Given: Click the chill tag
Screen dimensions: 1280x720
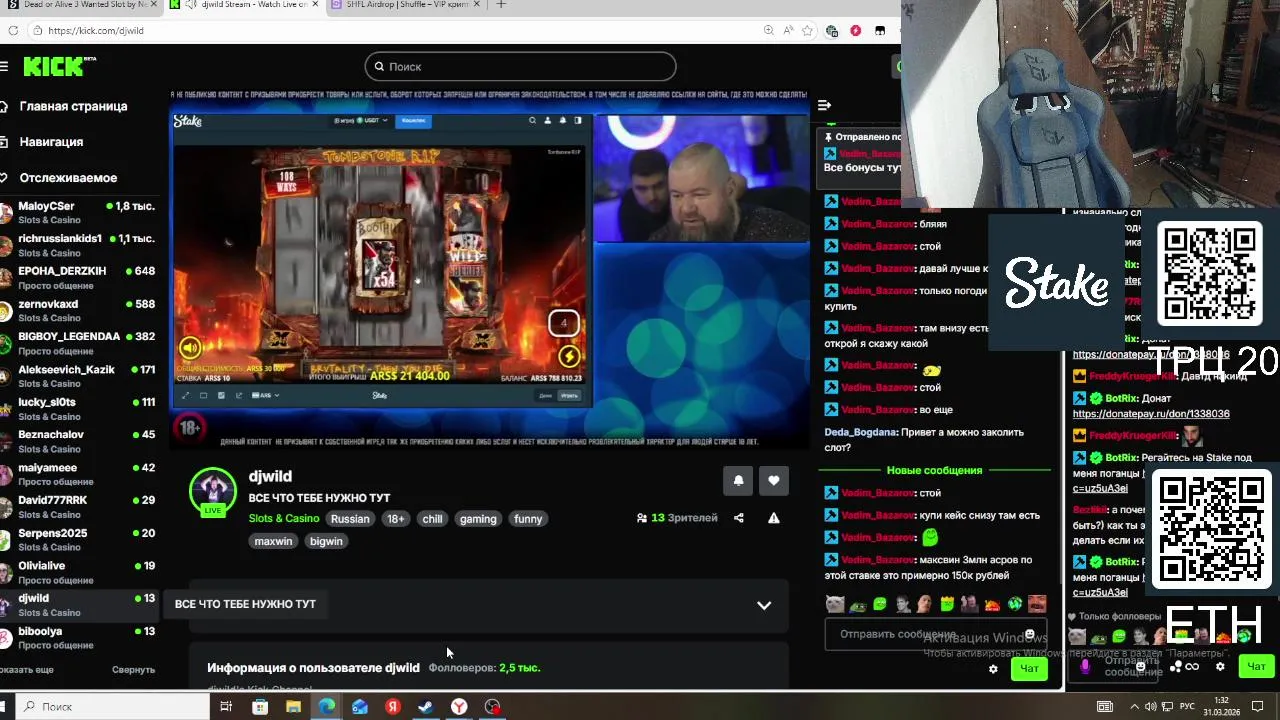Looking at the screenshot, I should 432,519.
